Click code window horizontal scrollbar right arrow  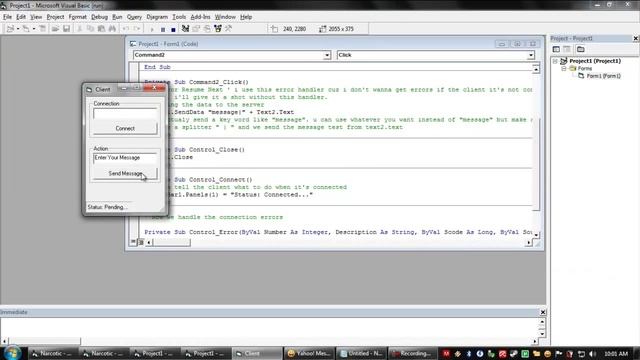pos(529,242)
